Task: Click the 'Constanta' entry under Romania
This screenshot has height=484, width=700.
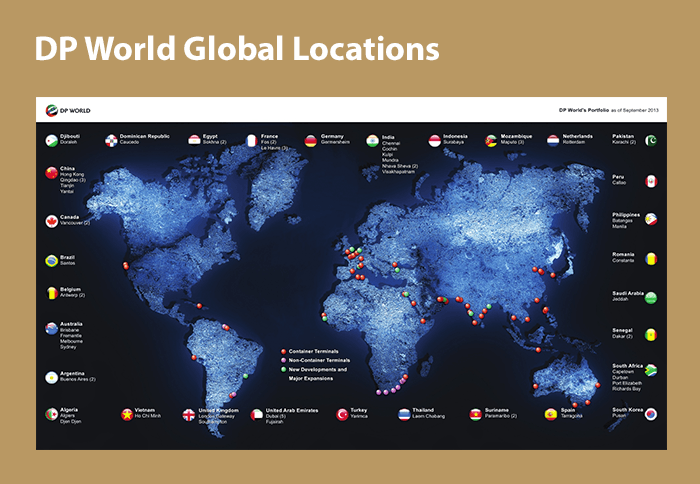Action: (623, 260)
